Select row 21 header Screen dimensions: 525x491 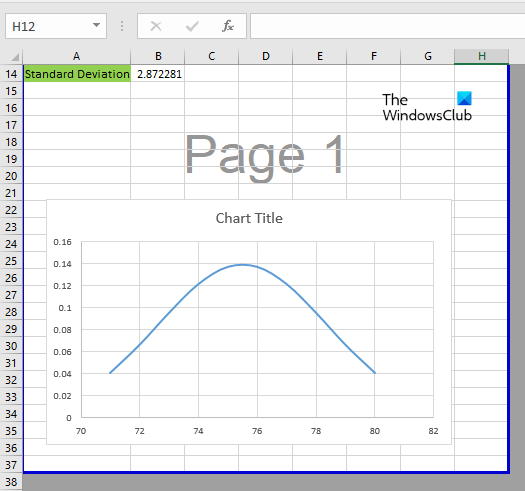[11, 193]
